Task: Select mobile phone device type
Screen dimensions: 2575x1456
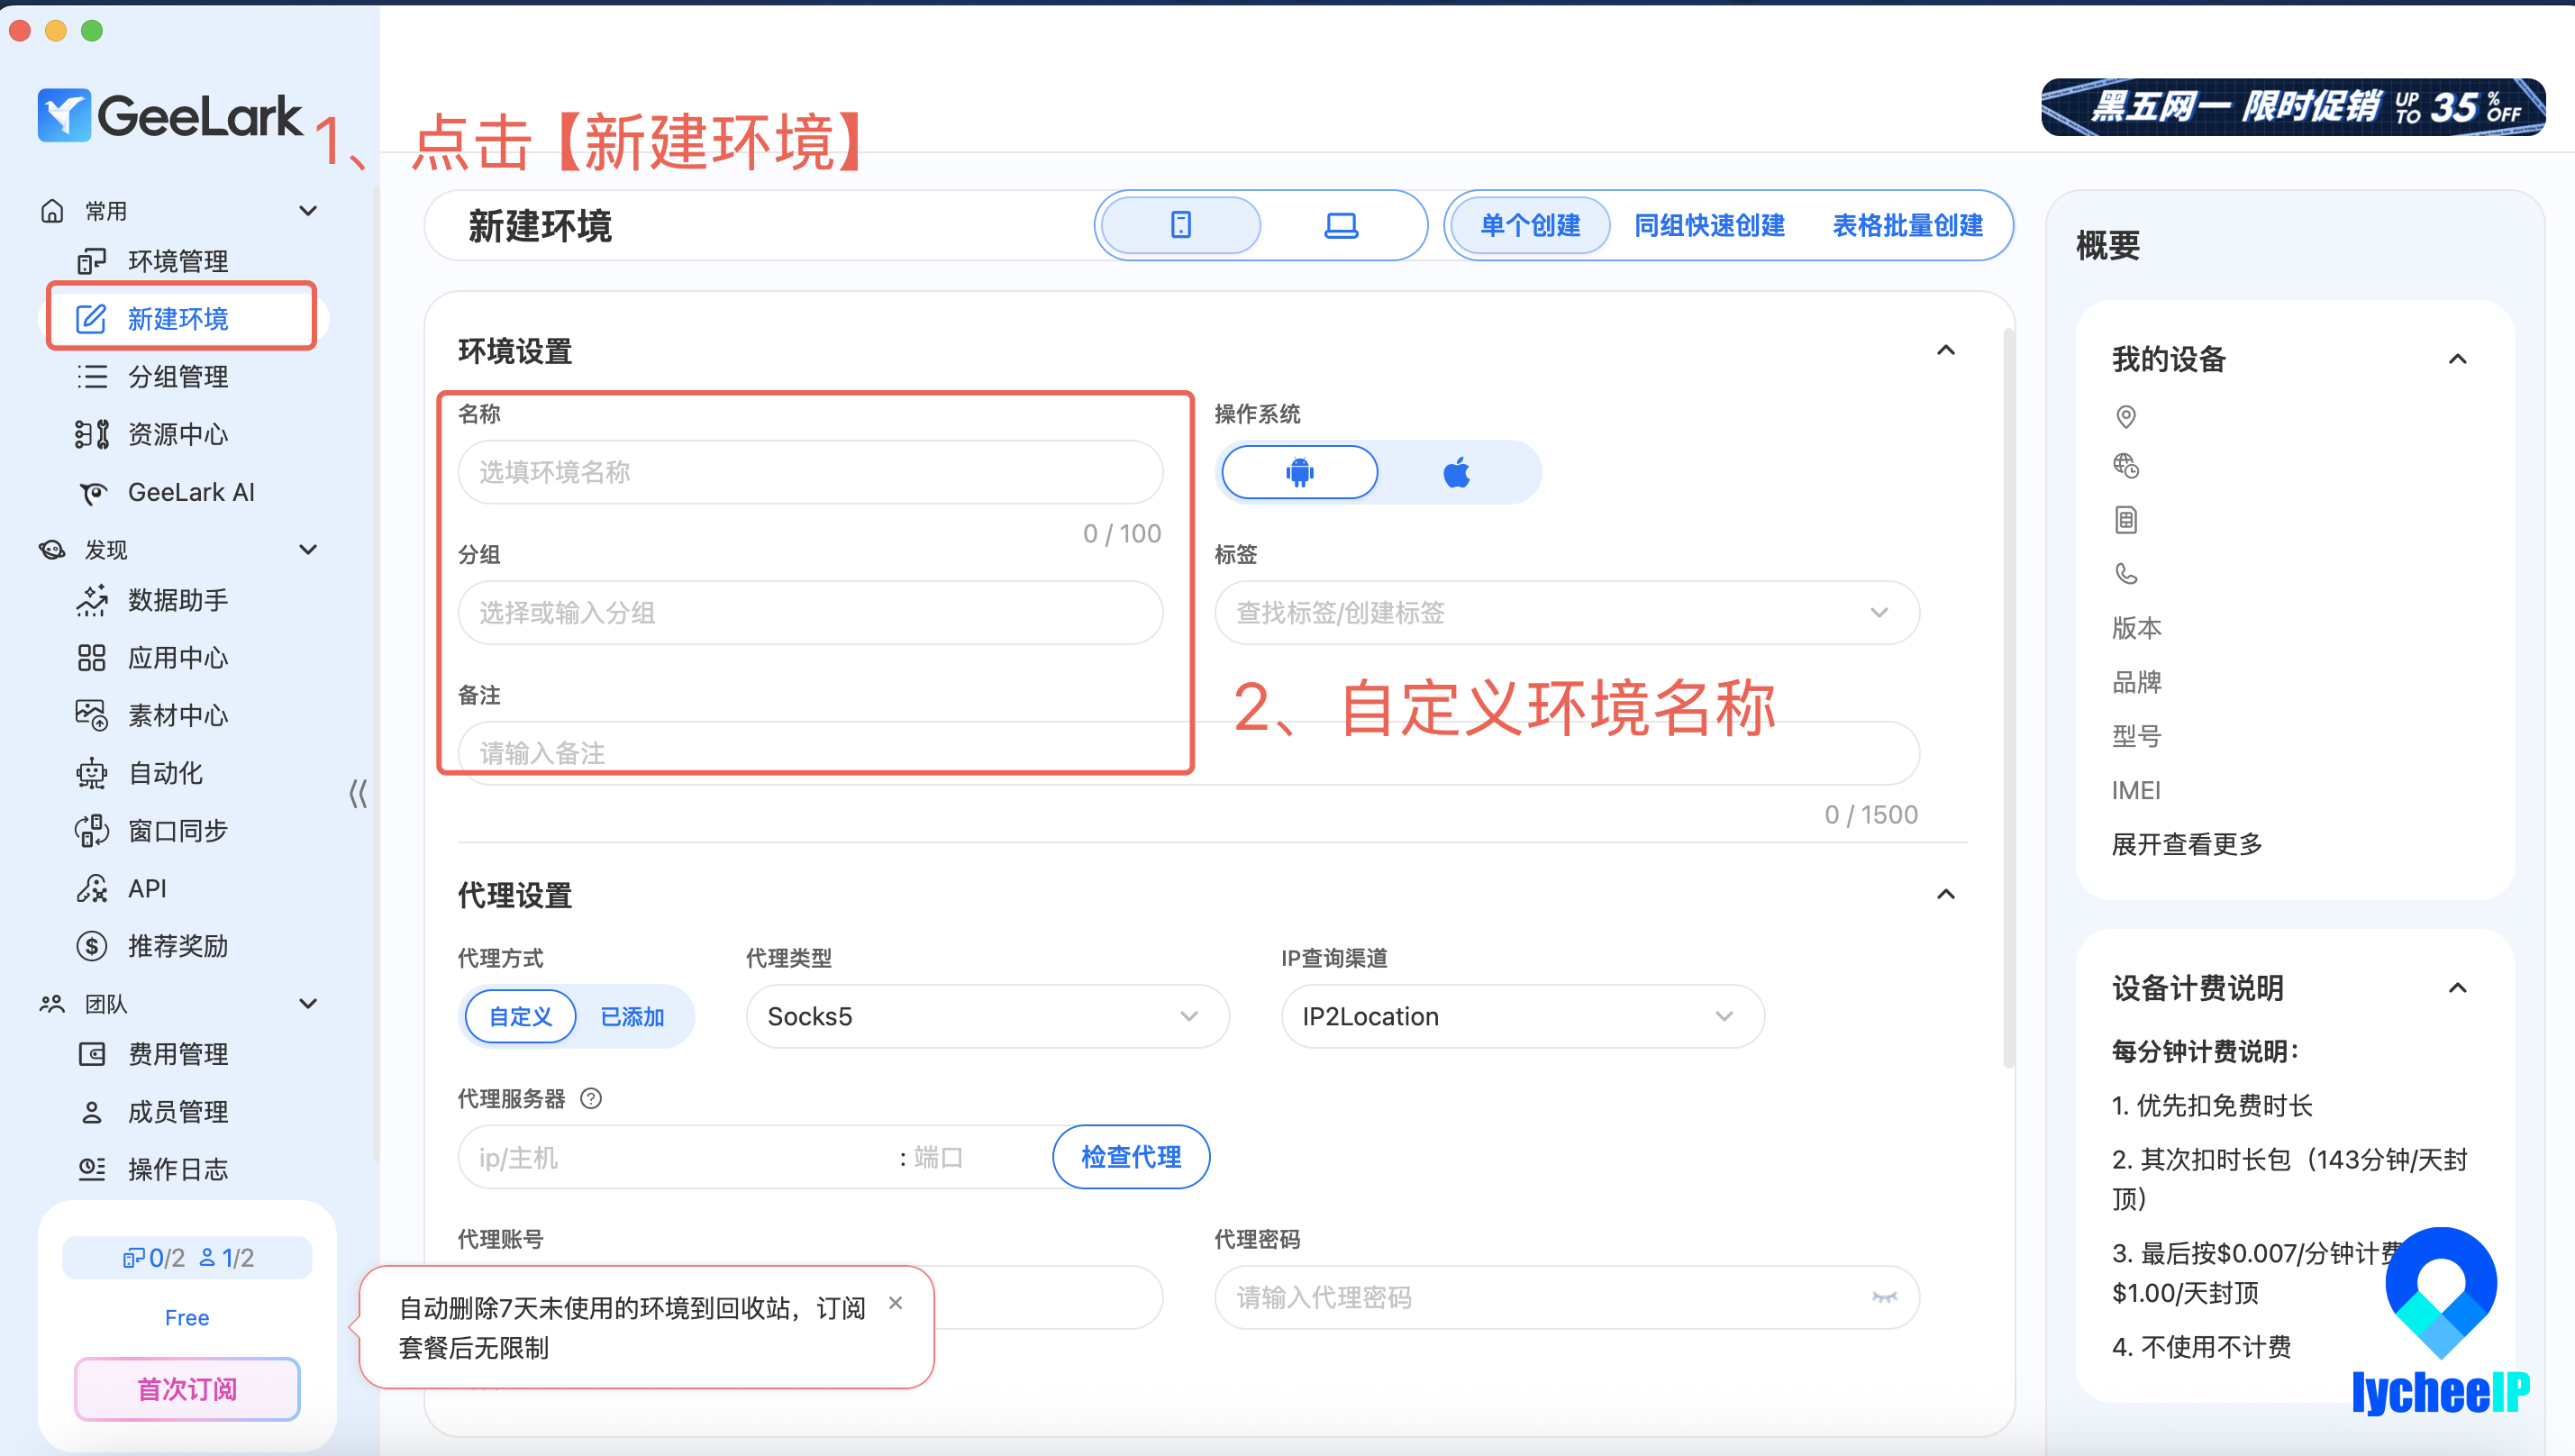Action: (x=1180, y=225)
